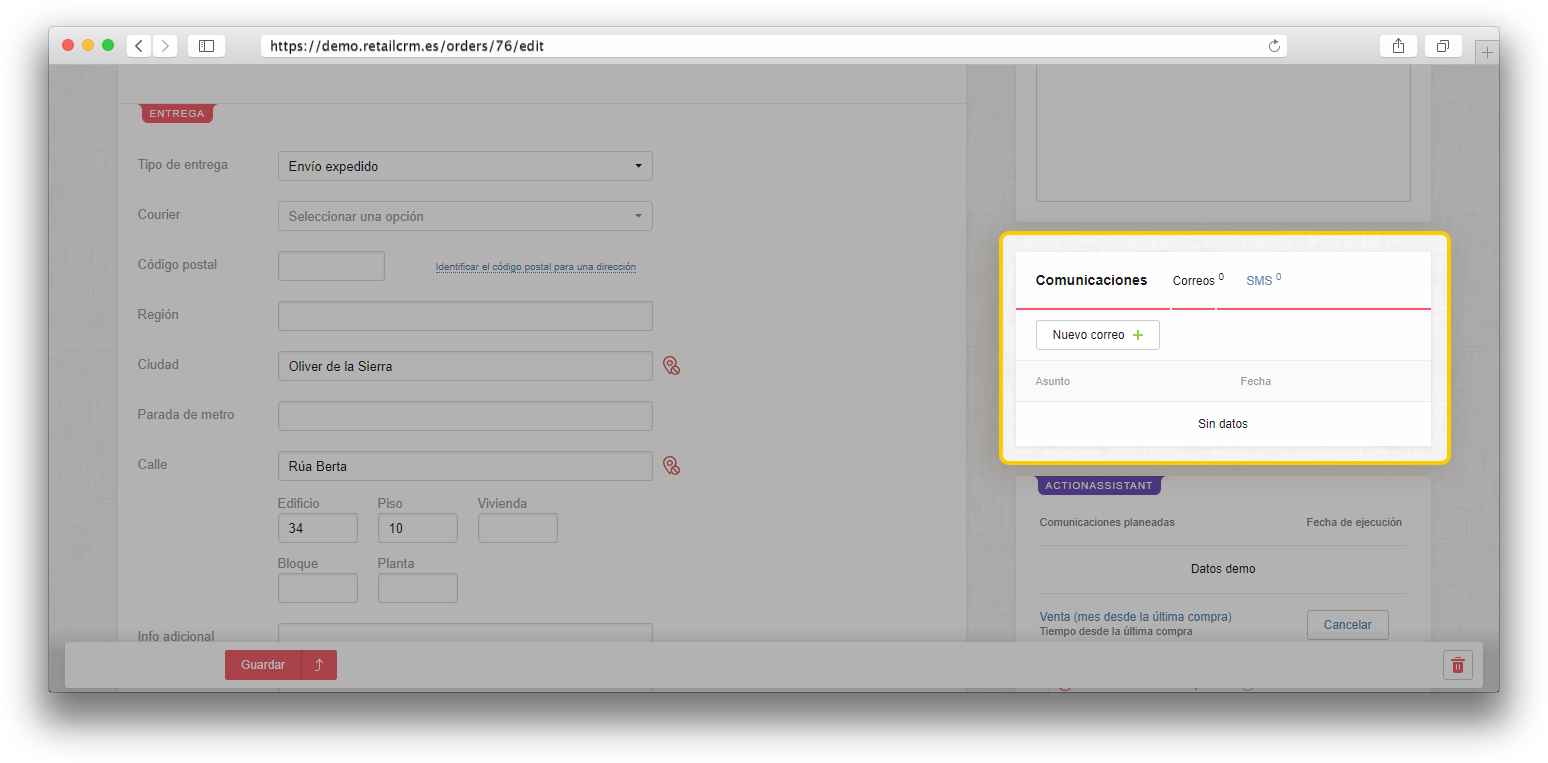Open Venta (mes desde la última compra) link
1548x763 pixels.
tap(1136, 617)
